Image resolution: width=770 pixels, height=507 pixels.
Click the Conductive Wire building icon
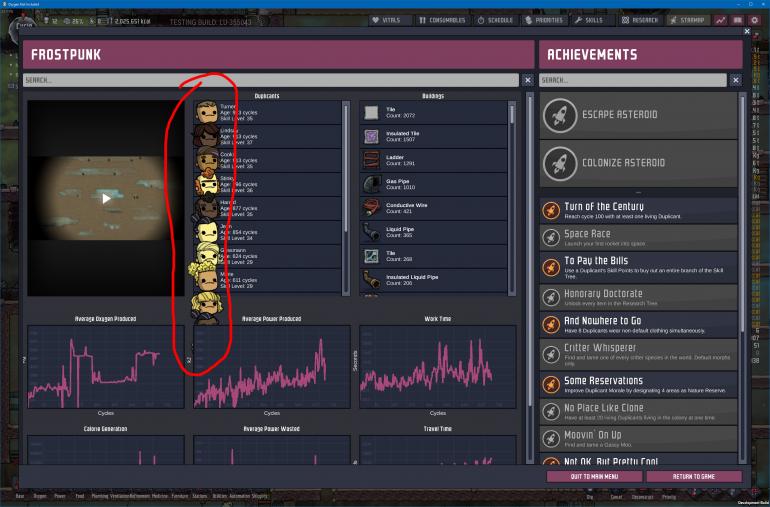pyautogui.click(x=371, y=208)
